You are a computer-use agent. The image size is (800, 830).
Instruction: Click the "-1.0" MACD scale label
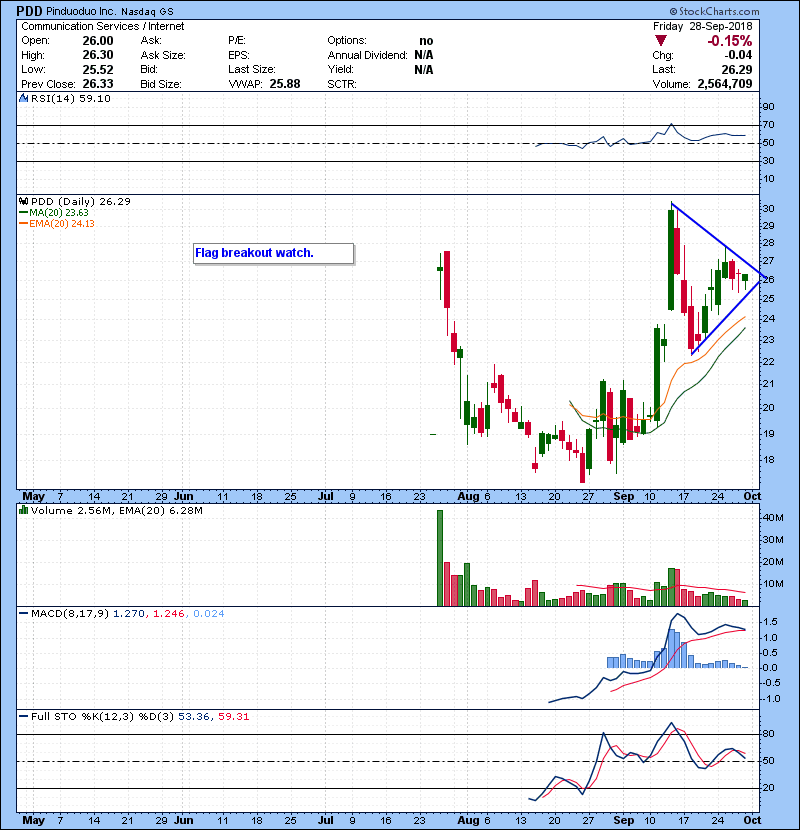click(x=770, y=699)
